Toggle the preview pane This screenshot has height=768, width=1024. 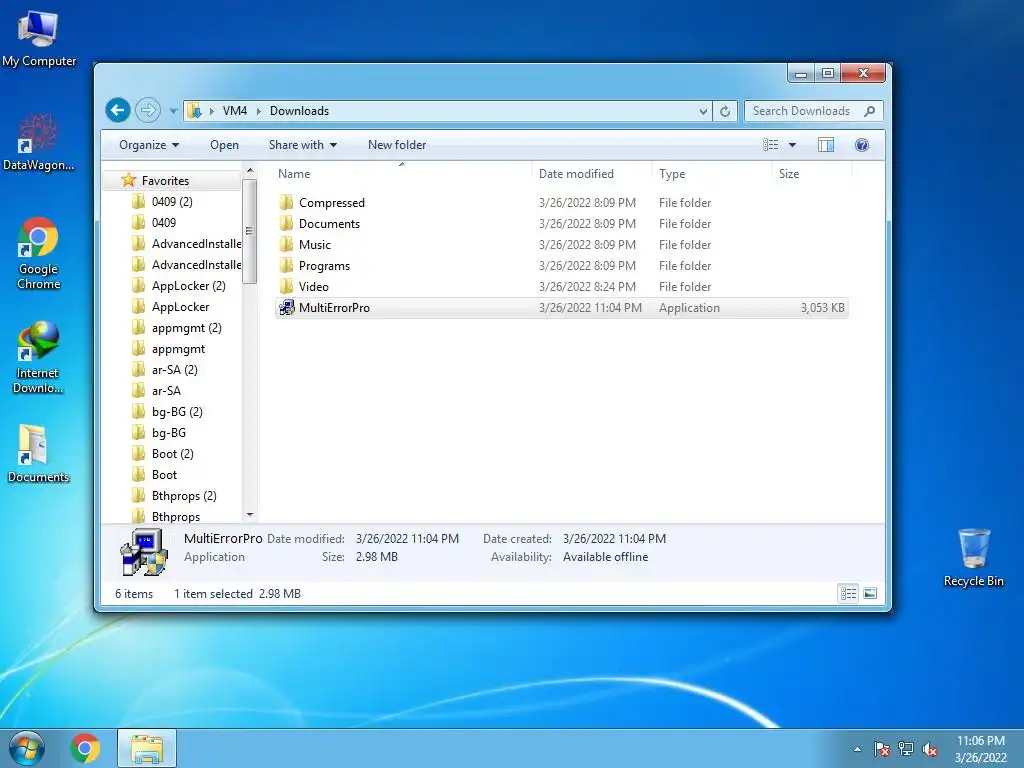826,145
